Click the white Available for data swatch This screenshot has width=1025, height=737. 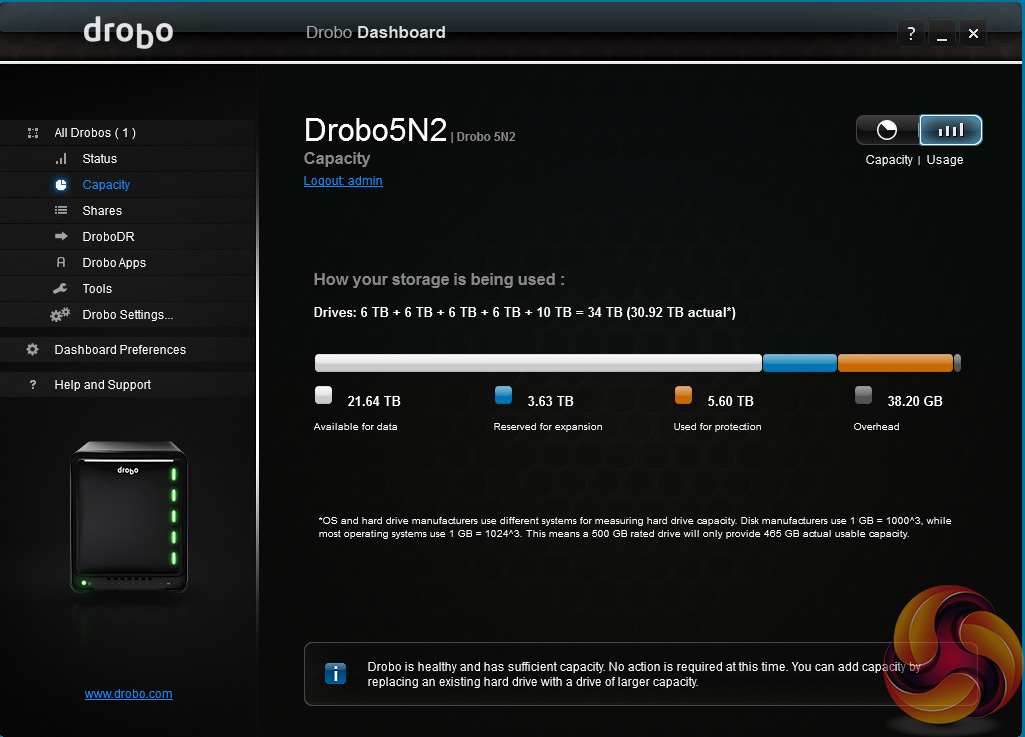324,395
